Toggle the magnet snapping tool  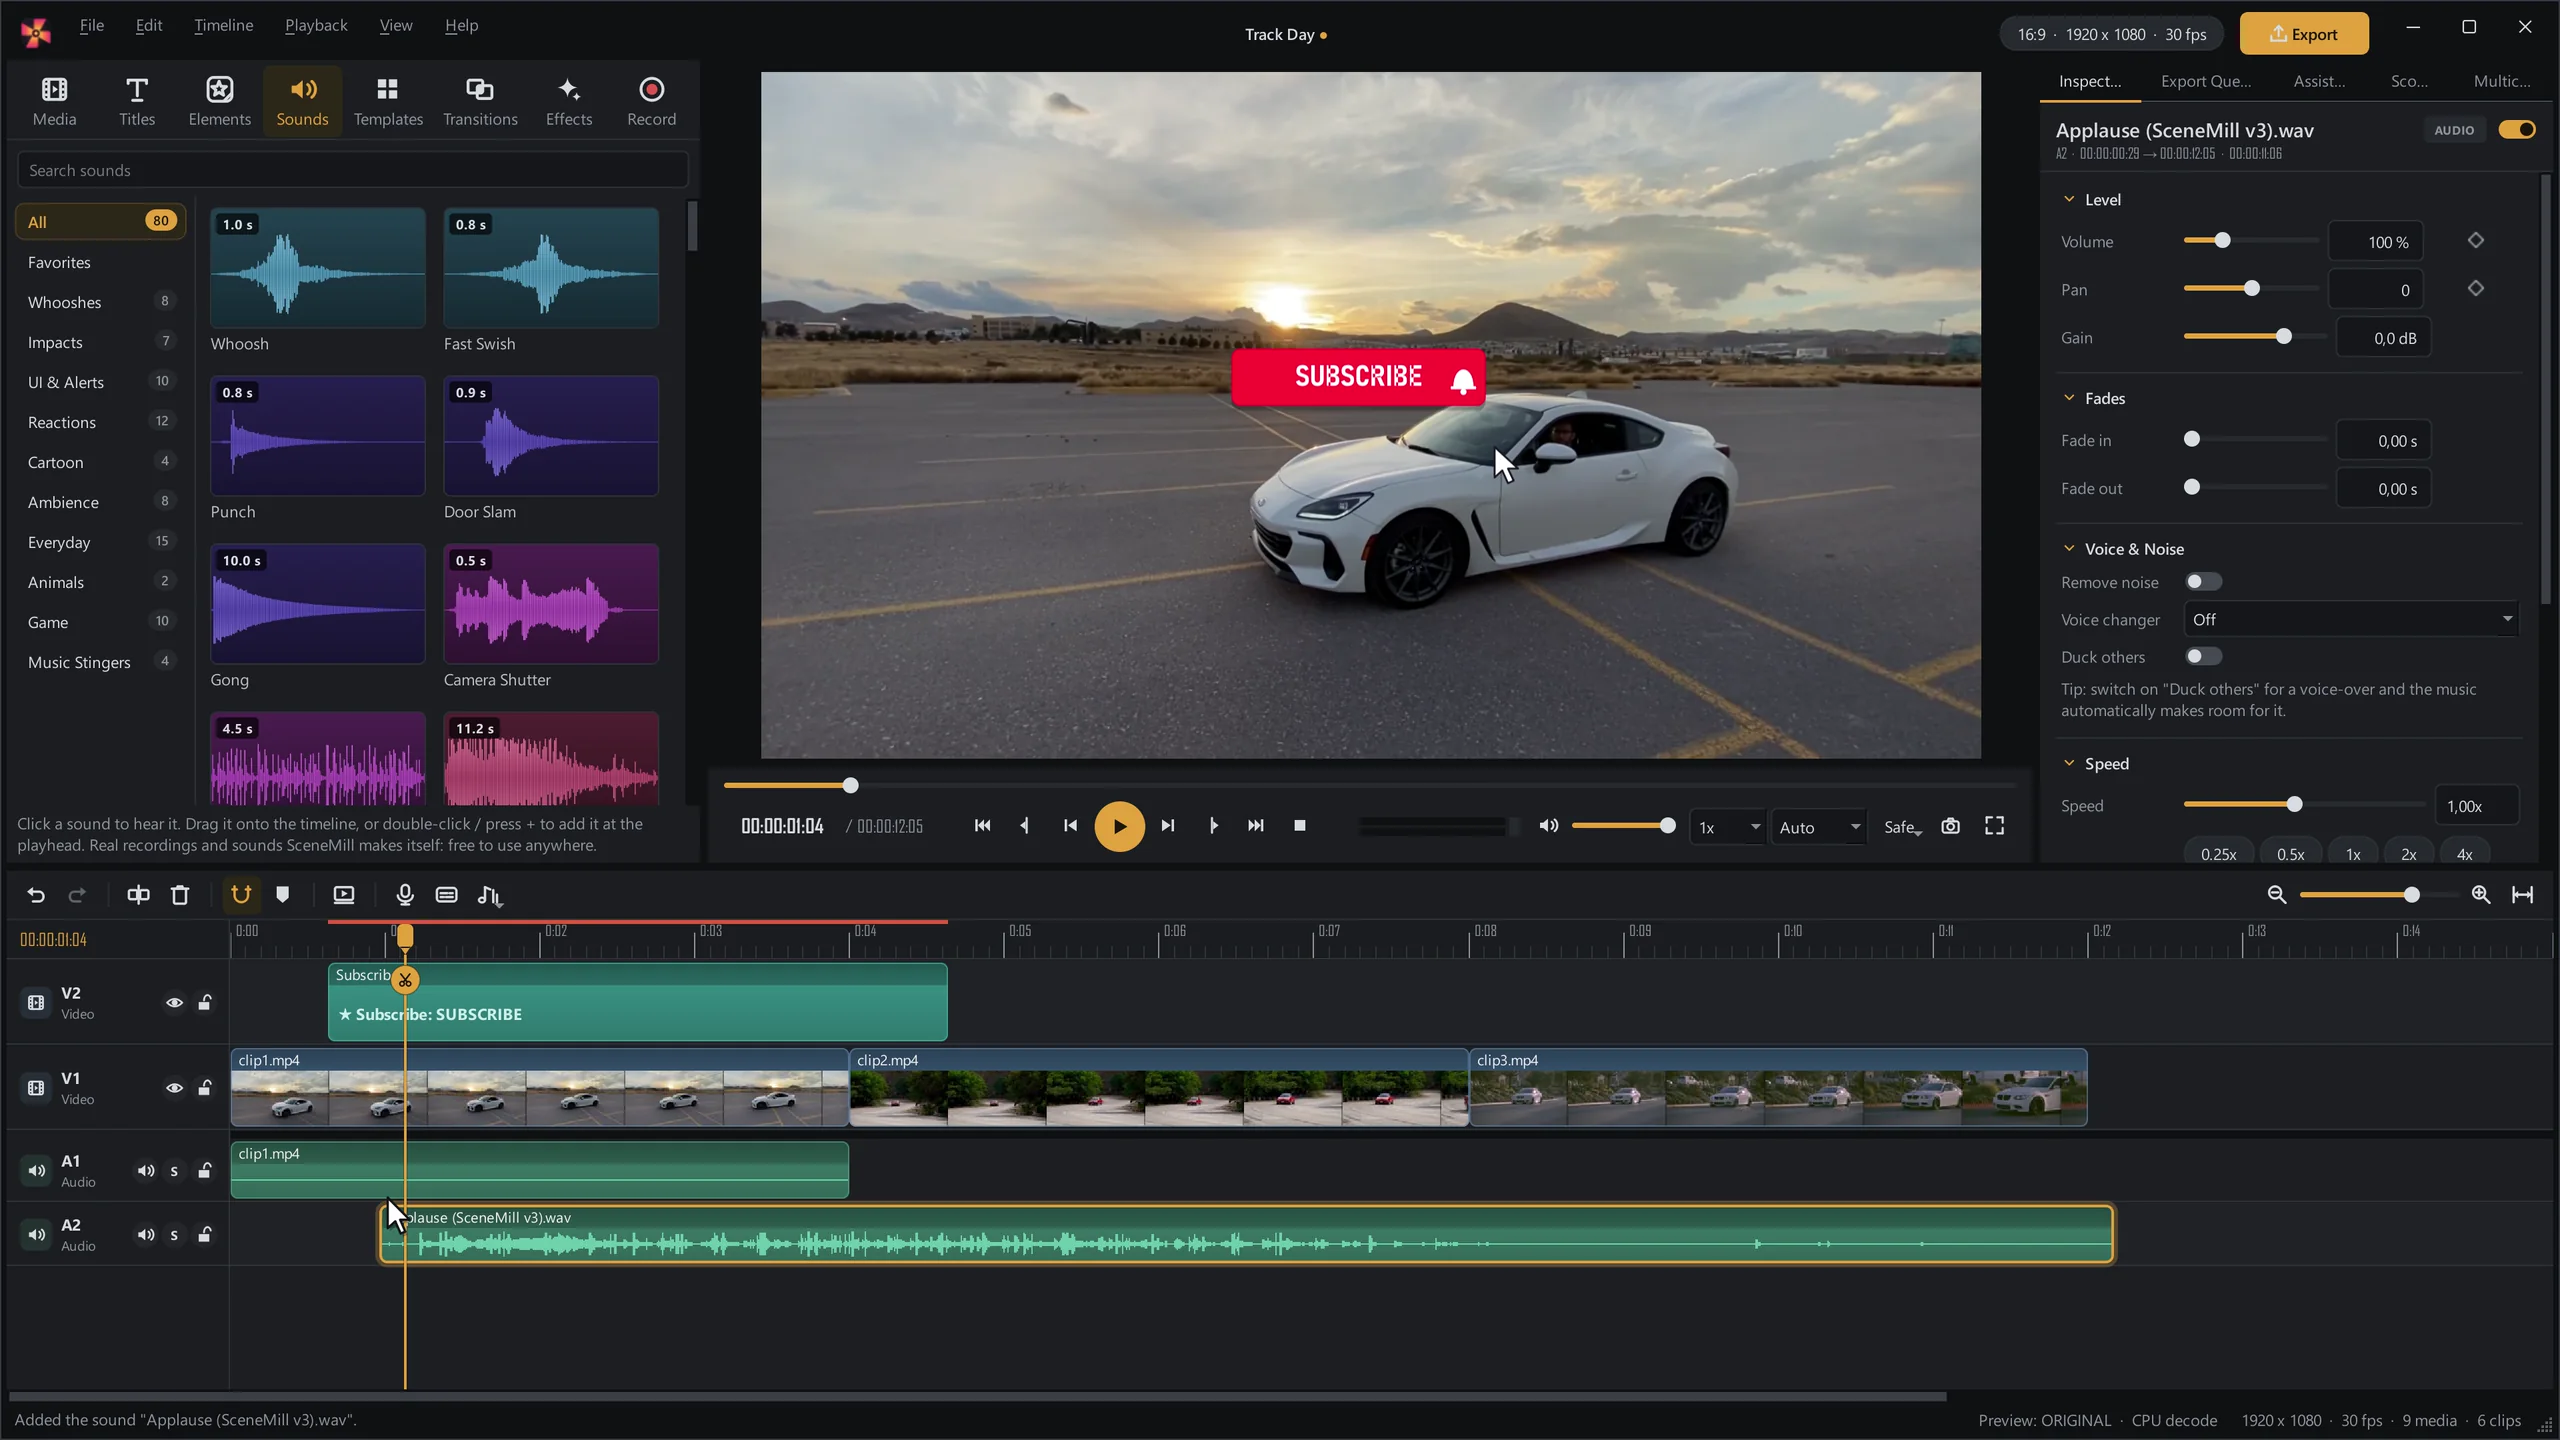pyautogui.click(x=241, y=895)
